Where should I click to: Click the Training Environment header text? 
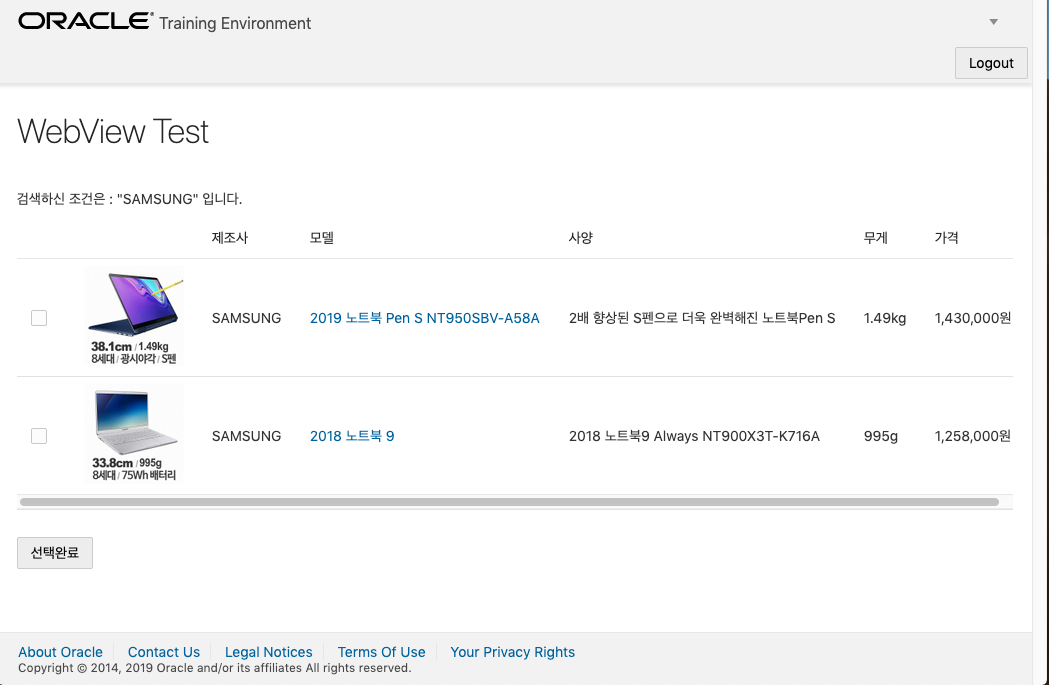tap(235, 23)
